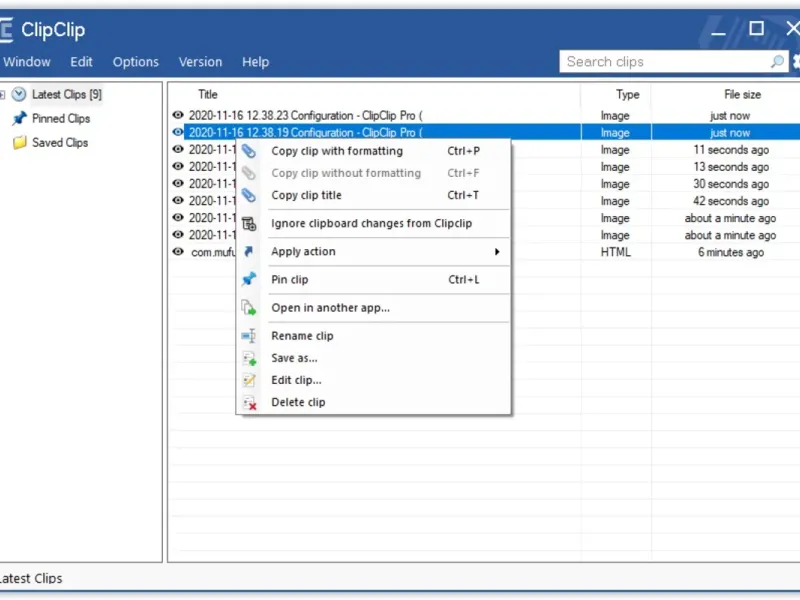Toggle the eye icon on the com.mufu HTML clip
This screenshot has height=600, width=800.
coord(178,252)
